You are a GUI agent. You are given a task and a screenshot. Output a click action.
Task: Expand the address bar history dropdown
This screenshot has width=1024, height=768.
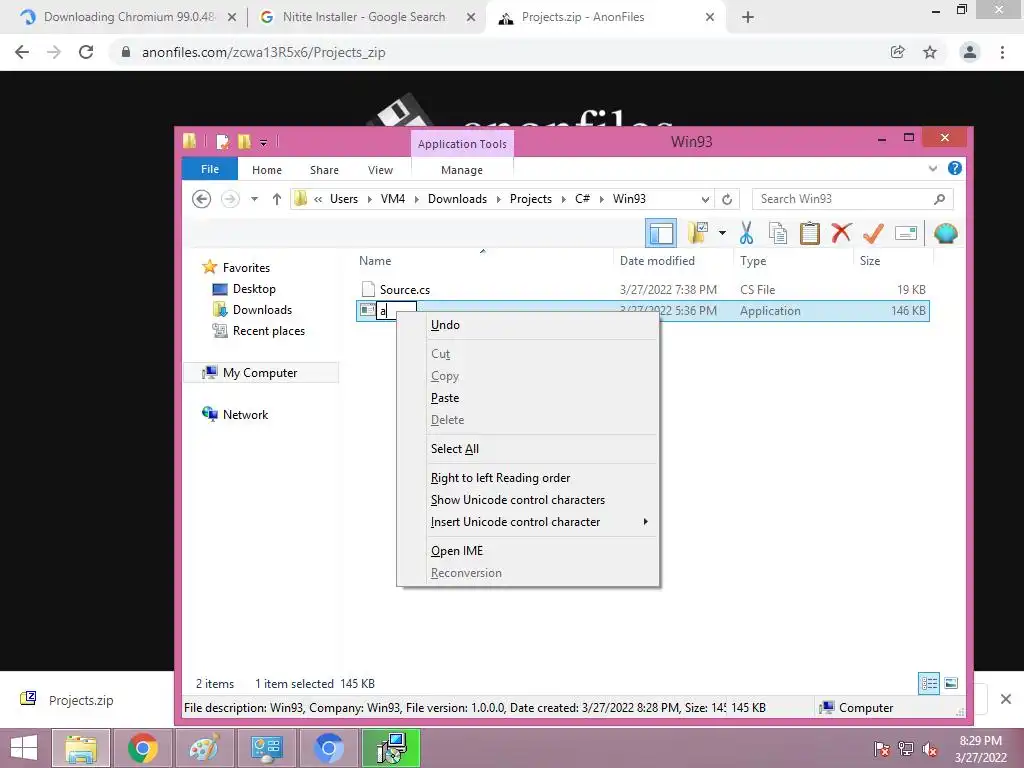pos(705,199)
